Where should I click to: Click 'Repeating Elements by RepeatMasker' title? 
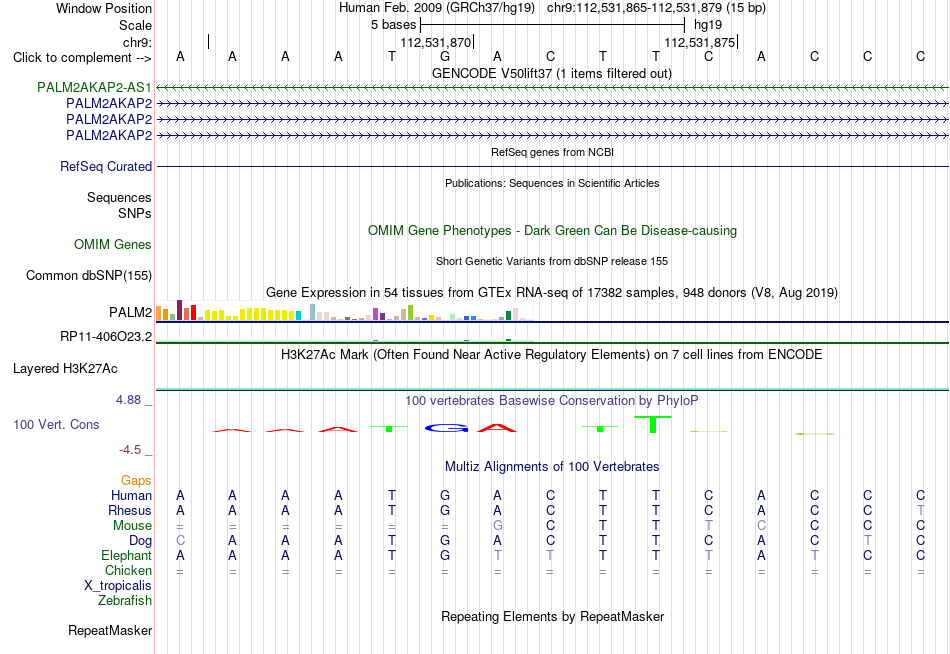[552, 616]
